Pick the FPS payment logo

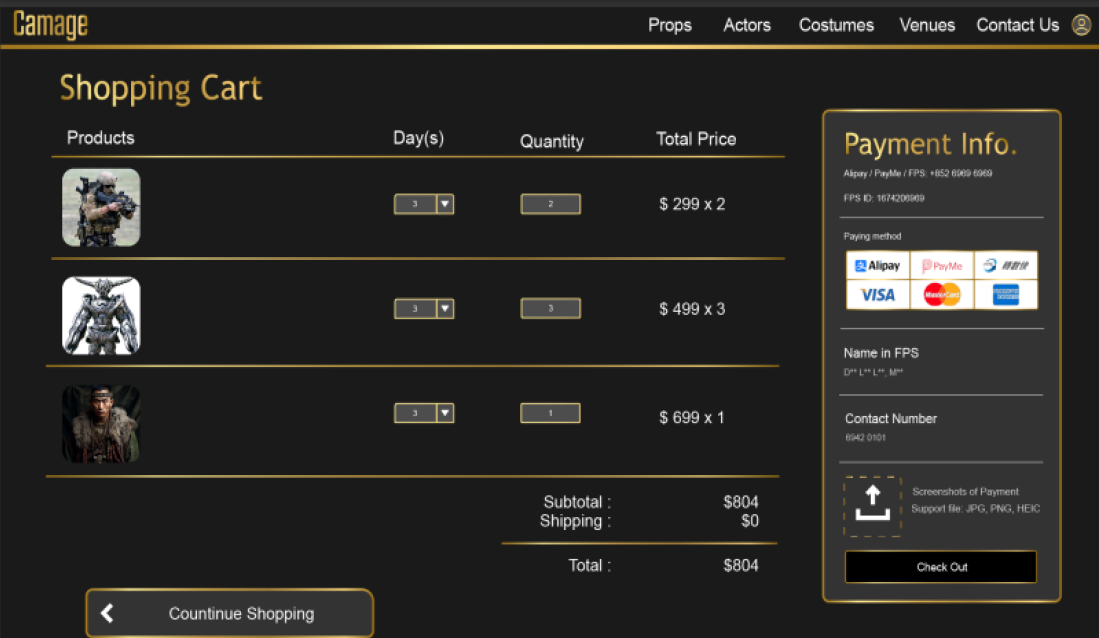(1005, 266)
